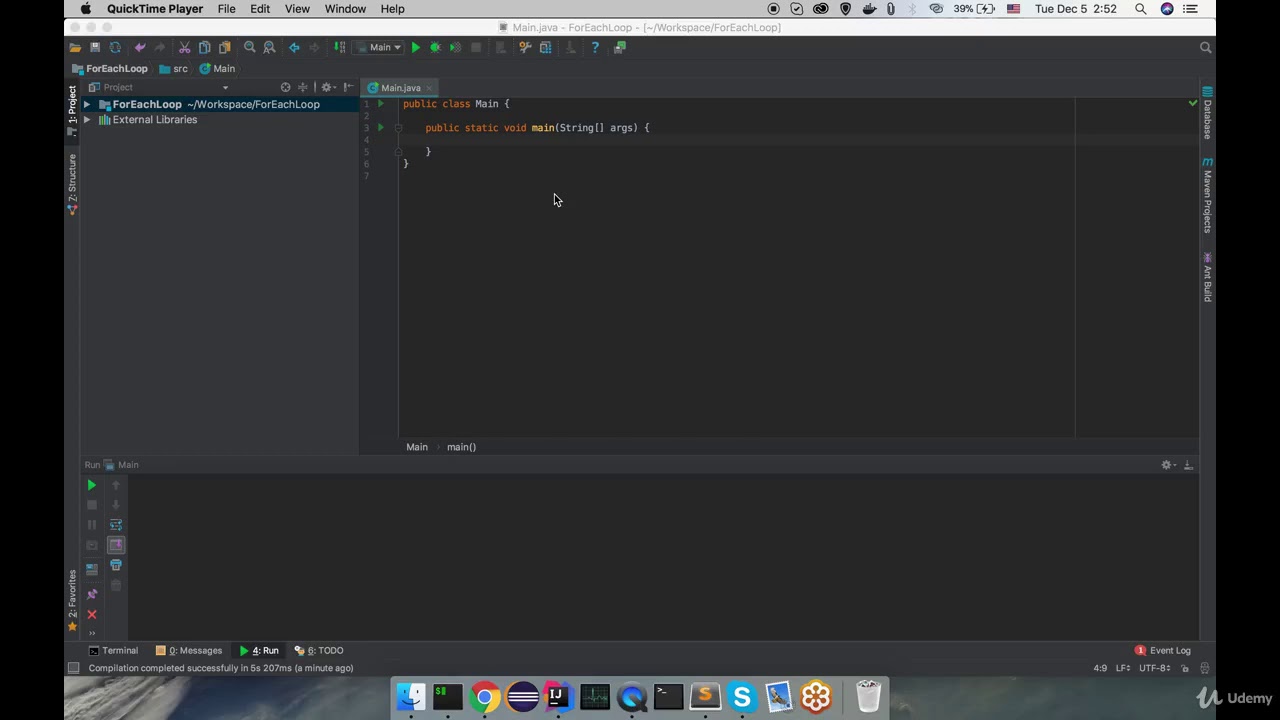This screenshot has height=720, width=1280.
Task: Click the Make Project build icon
Action: click(x=340, y=47)
